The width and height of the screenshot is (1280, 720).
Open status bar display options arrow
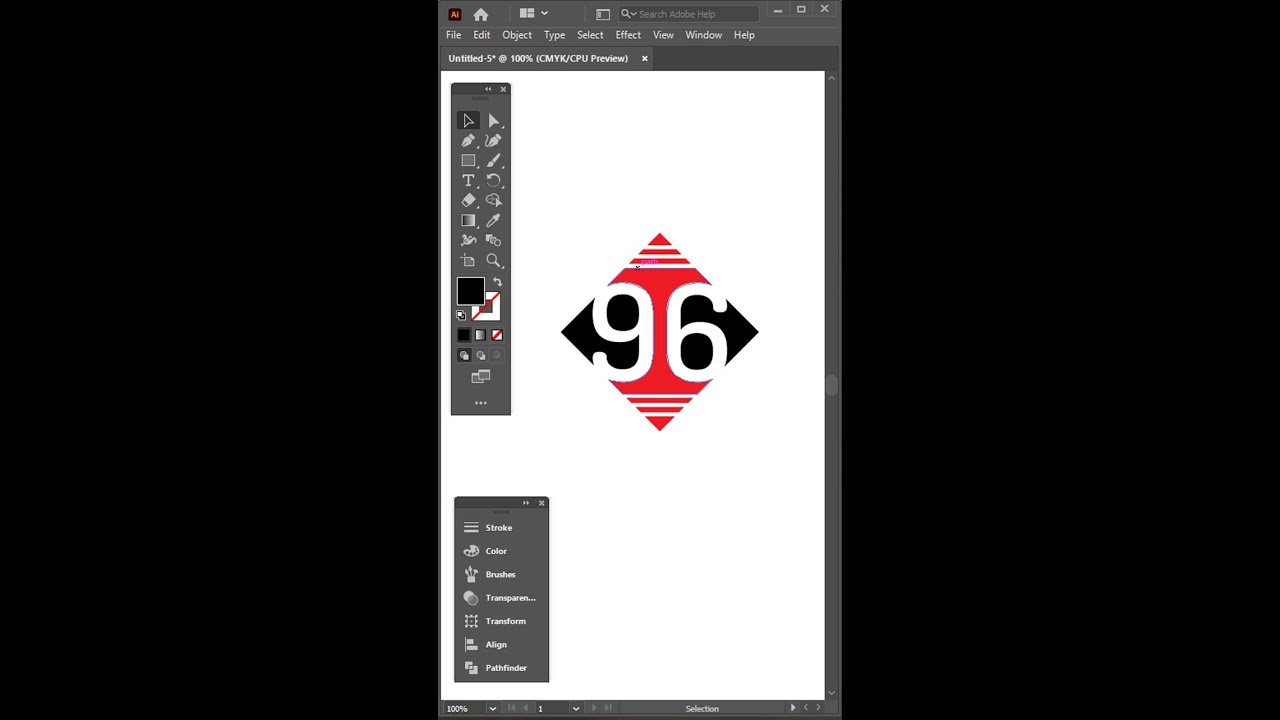(x=793, y=708)
